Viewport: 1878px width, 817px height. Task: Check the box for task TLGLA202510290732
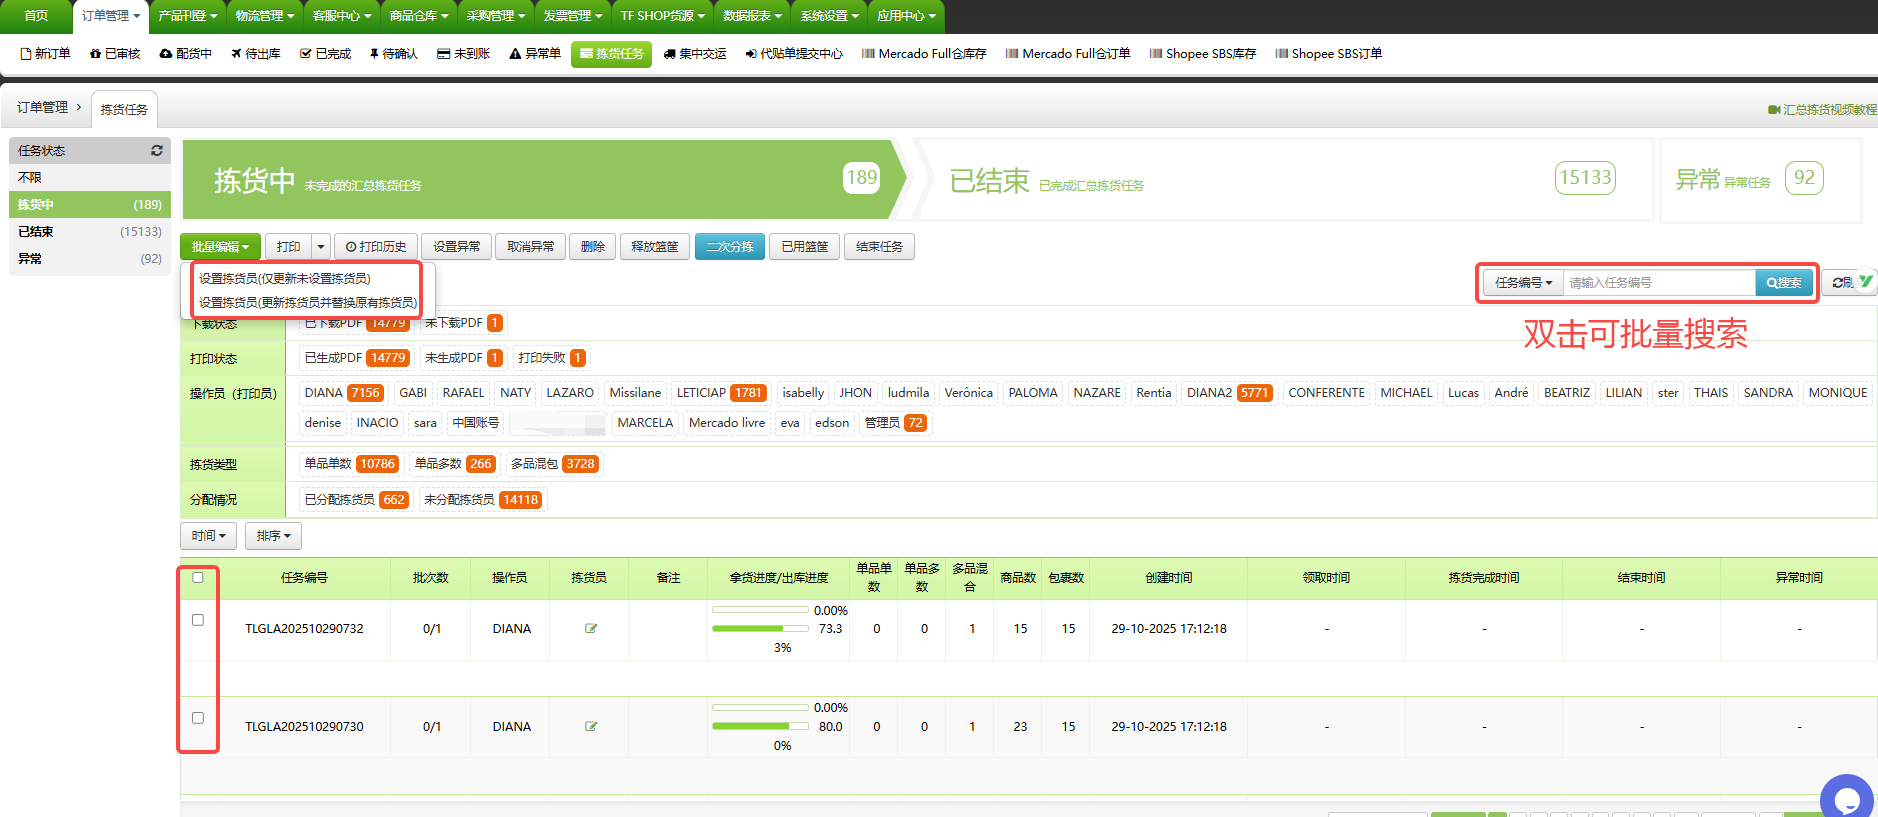(x=198, y=620)
